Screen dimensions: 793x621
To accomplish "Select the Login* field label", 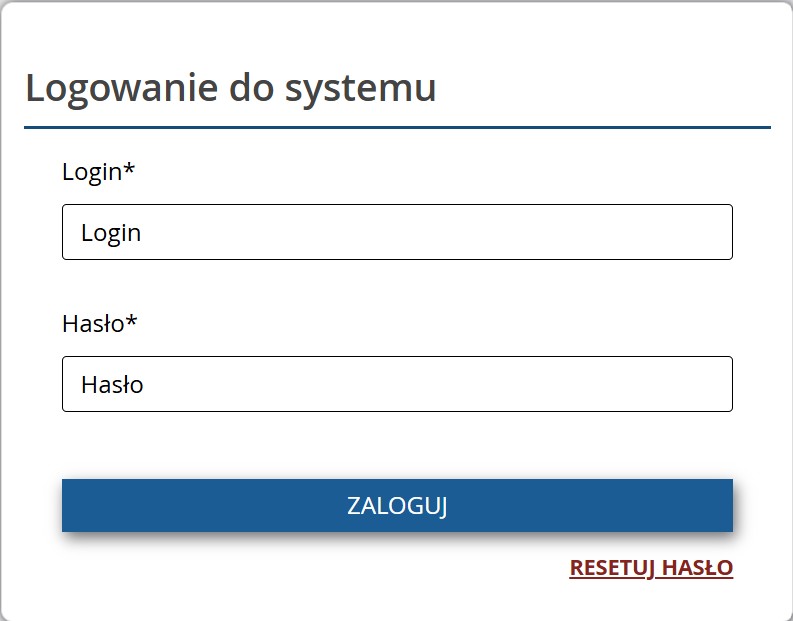I will tap(99, 172).
